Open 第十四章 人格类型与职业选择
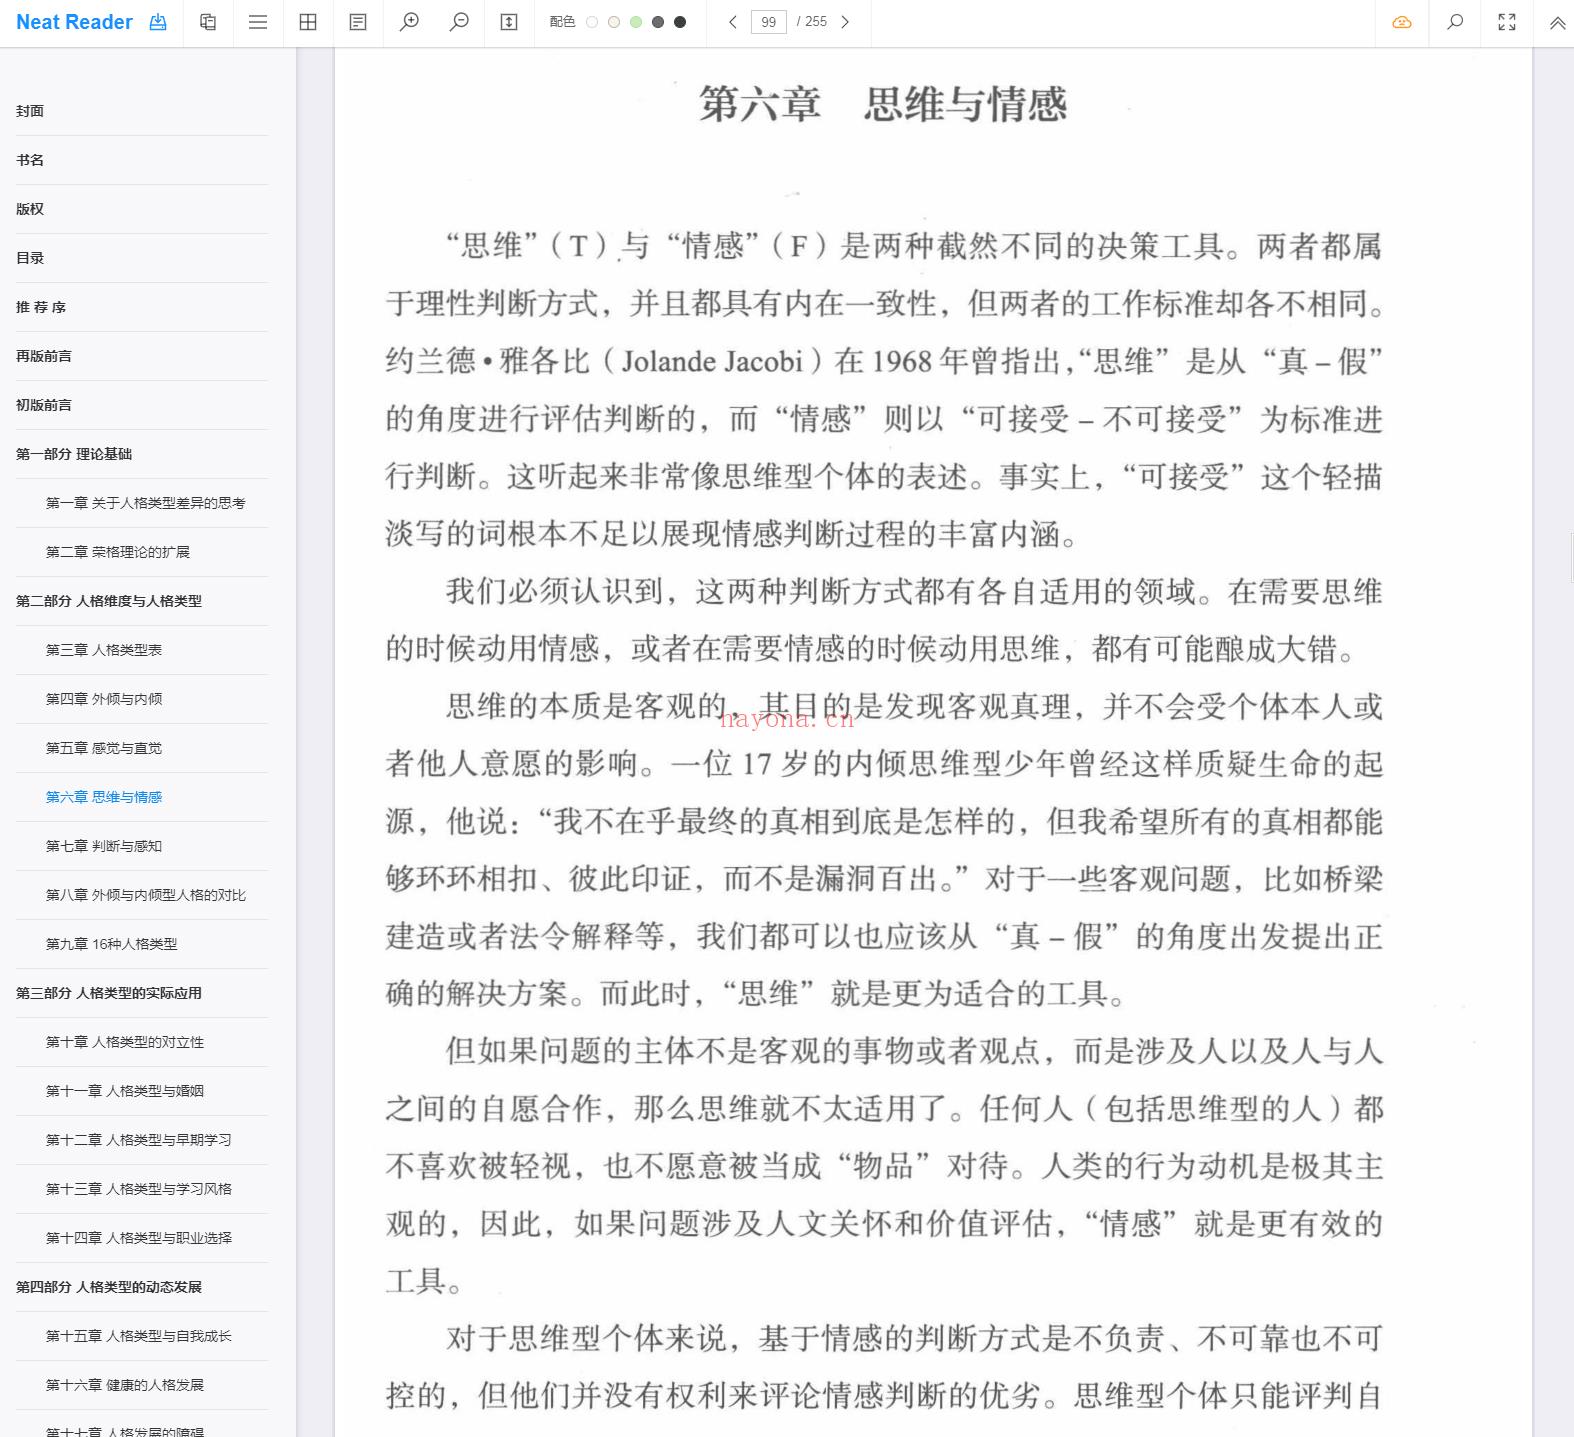The width and height of the screenshot is (1574, 1437). [x=139, y=1238]
